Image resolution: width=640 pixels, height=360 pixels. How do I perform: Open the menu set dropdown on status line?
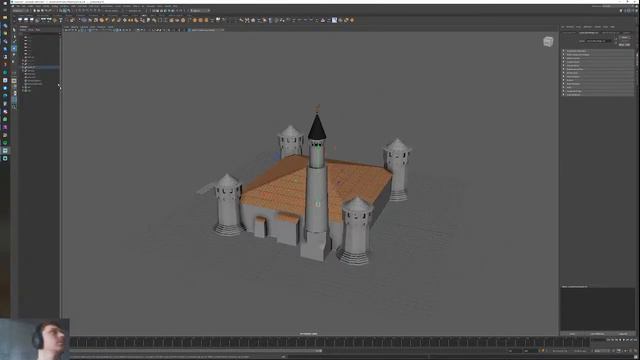20,11
